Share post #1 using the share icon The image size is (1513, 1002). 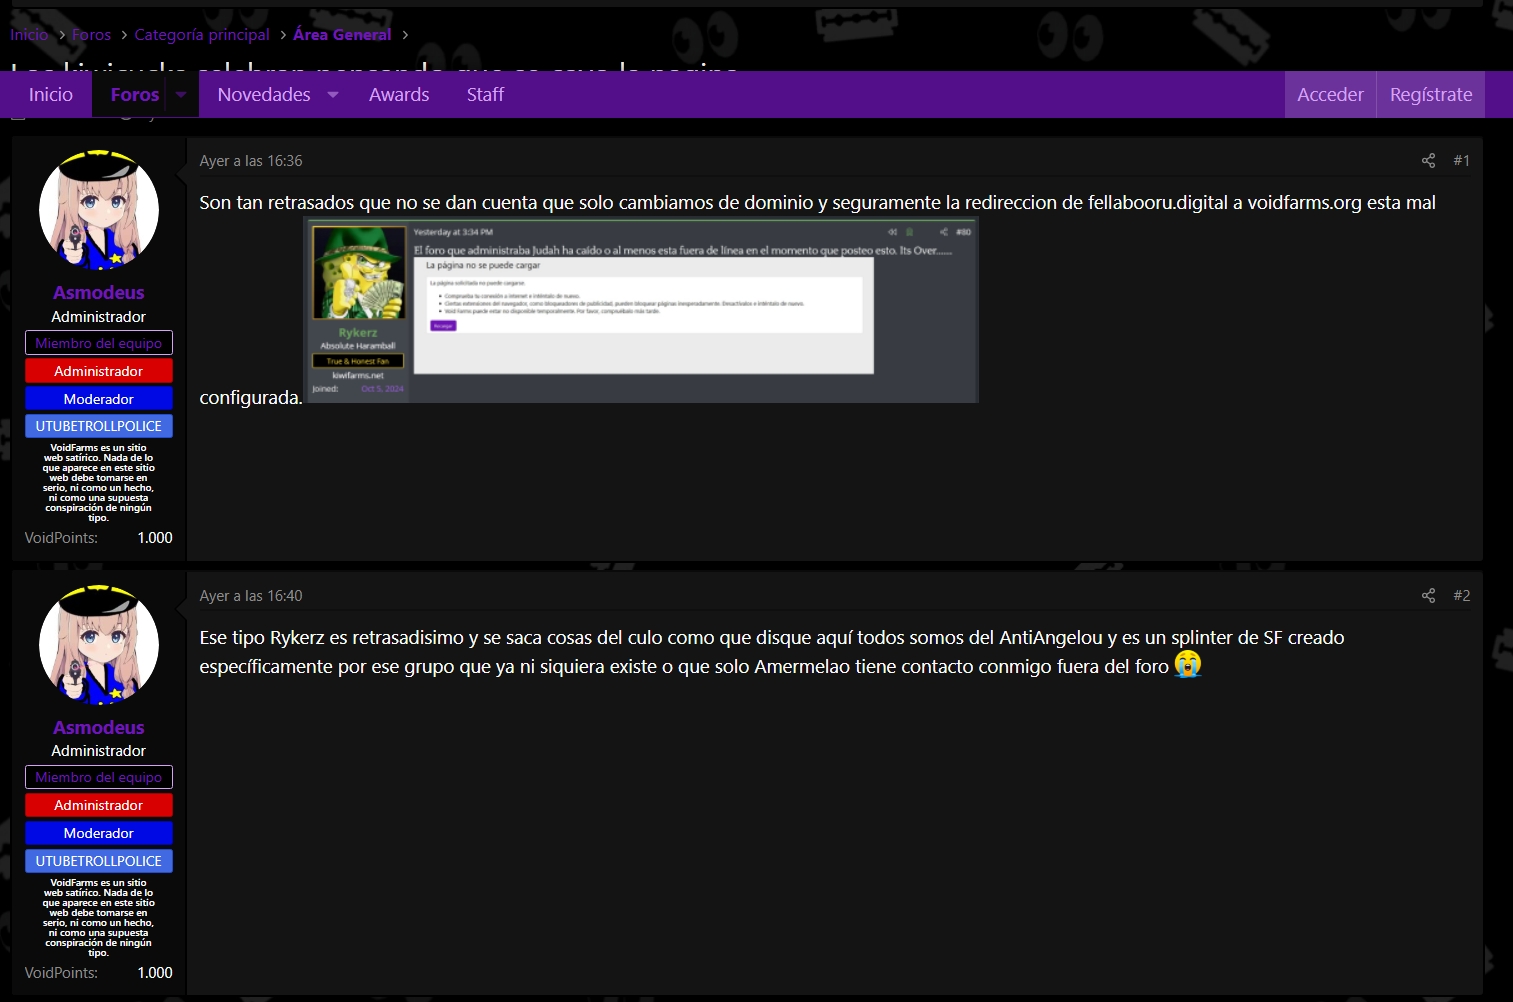[x=1428, y=160]
